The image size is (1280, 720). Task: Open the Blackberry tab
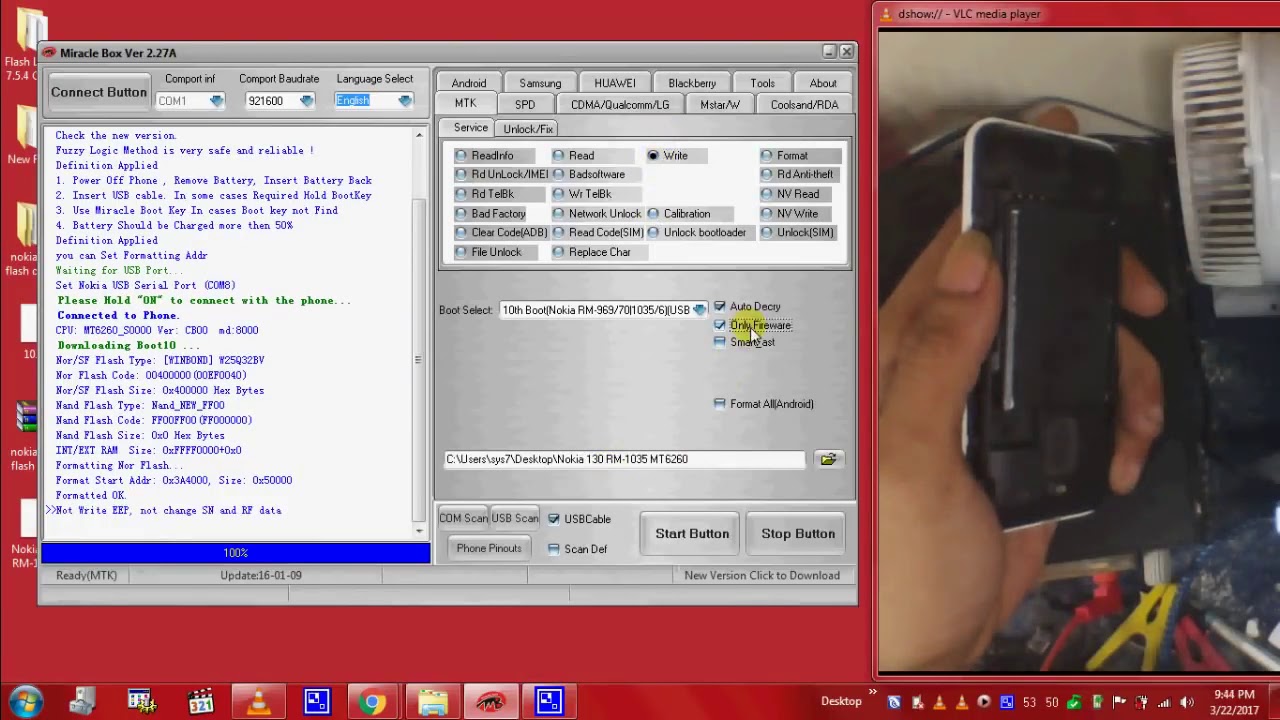pos(692,83)
